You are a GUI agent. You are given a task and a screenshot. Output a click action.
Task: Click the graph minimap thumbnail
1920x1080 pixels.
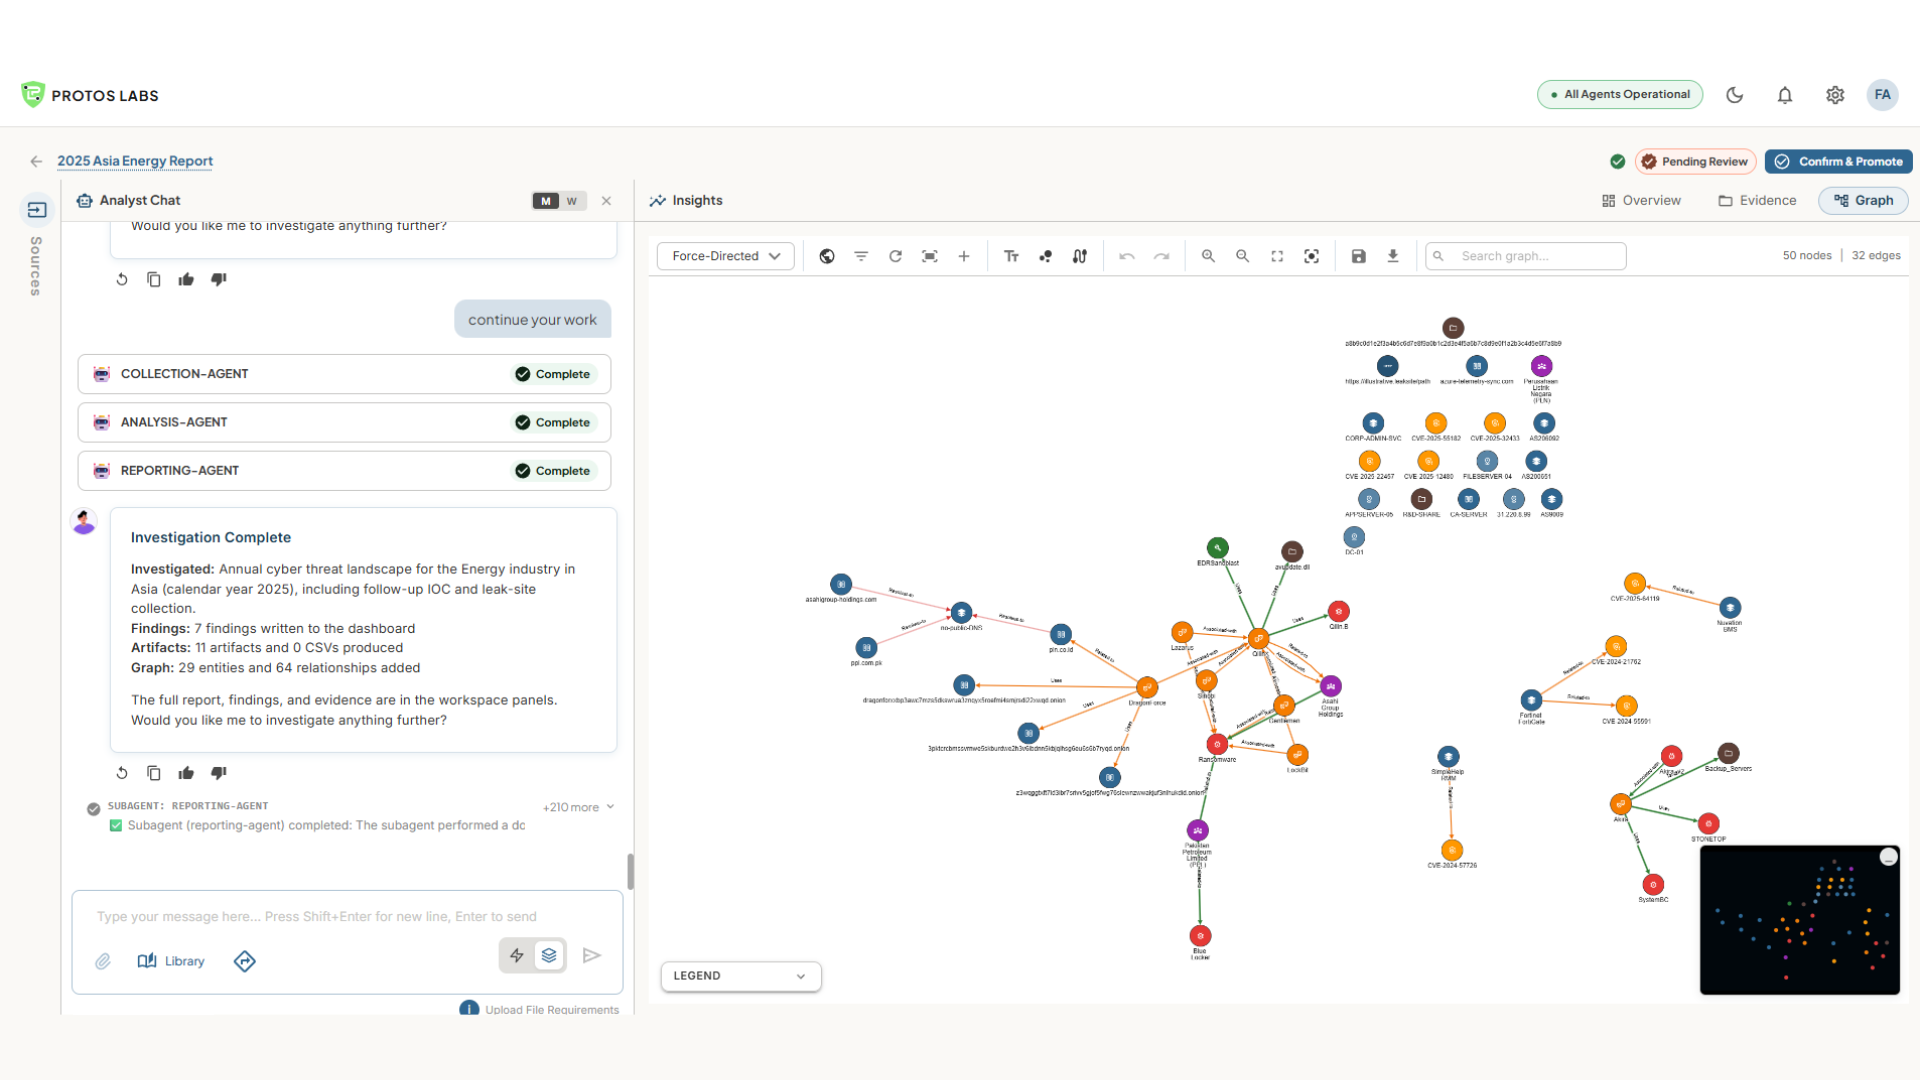[x=1799, y=920]
